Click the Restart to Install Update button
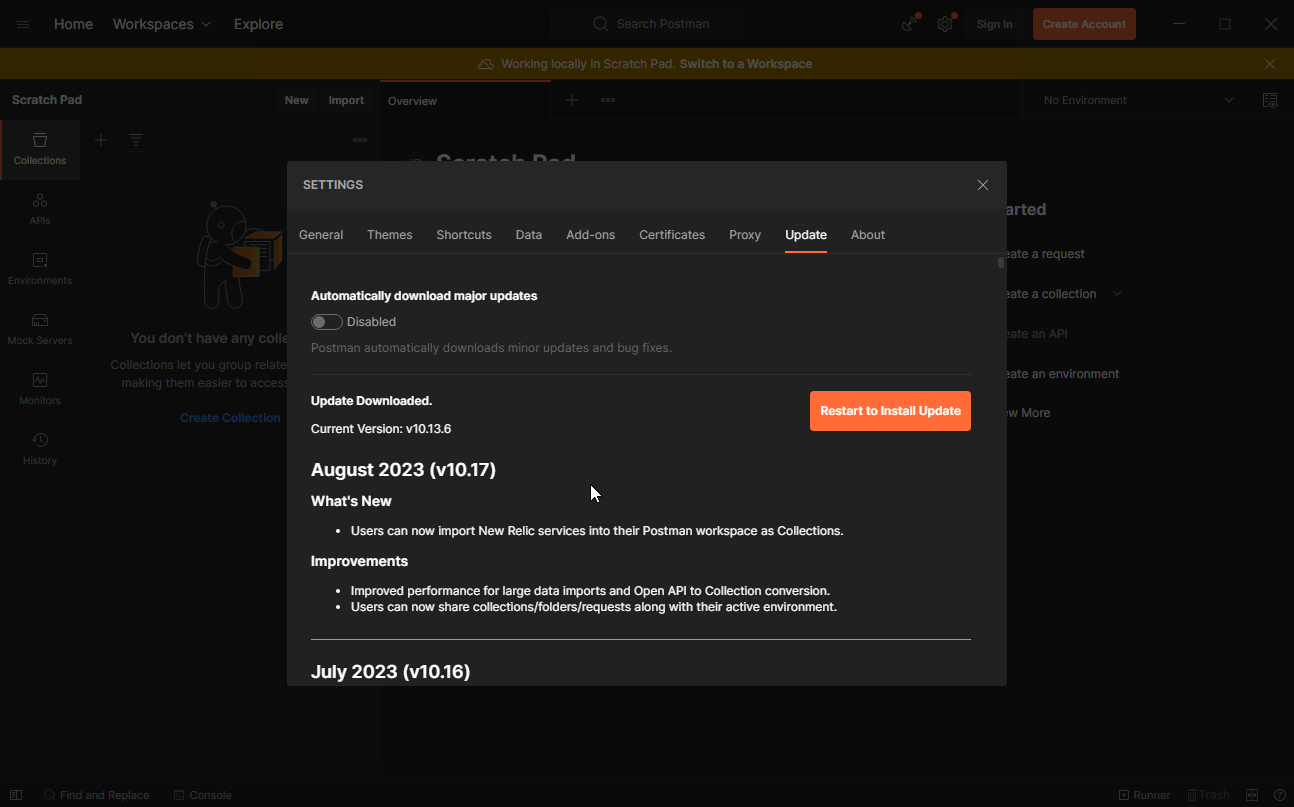Image resolution: width=1294 pixels, height=807 pixels. [890, 411]
